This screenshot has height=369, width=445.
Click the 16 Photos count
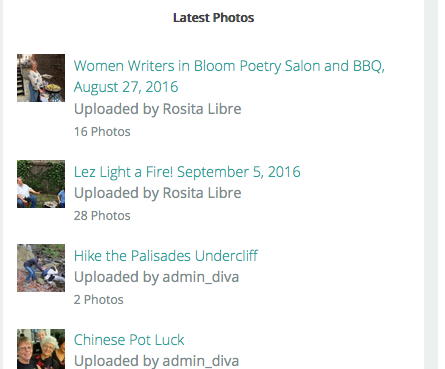click(x=102, y=132)
